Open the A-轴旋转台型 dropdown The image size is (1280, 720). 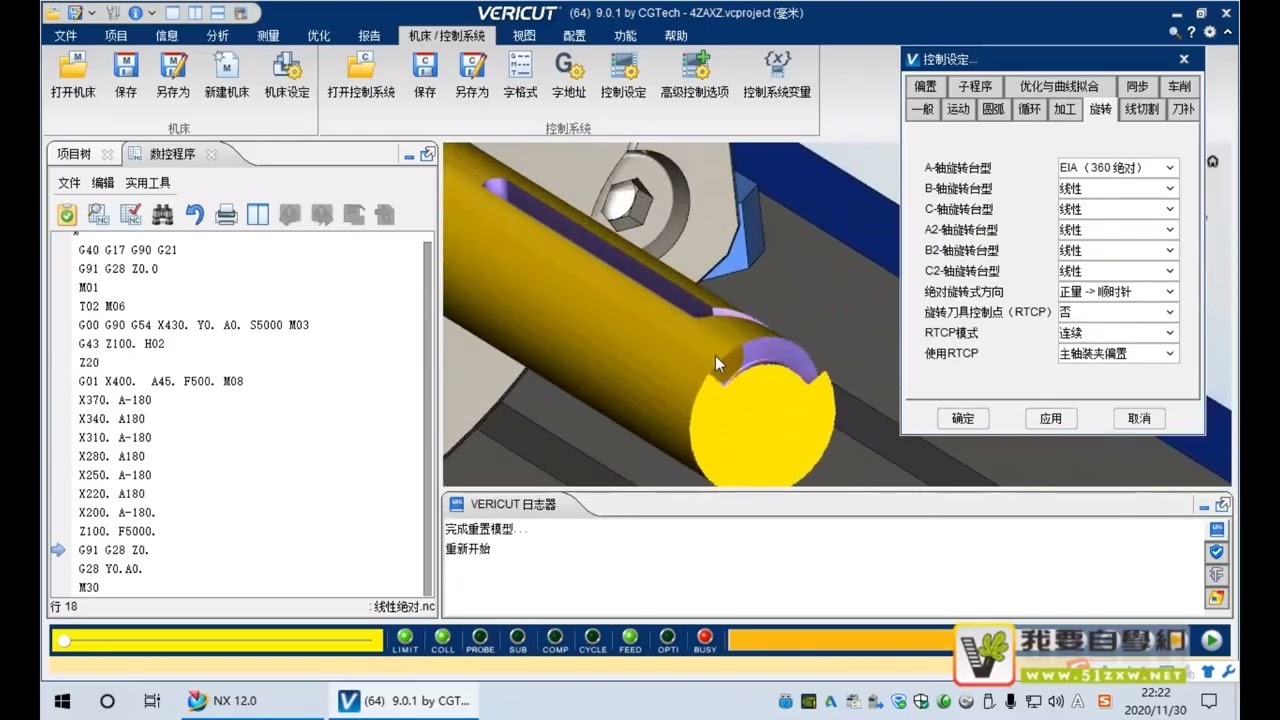[1118, 168]
